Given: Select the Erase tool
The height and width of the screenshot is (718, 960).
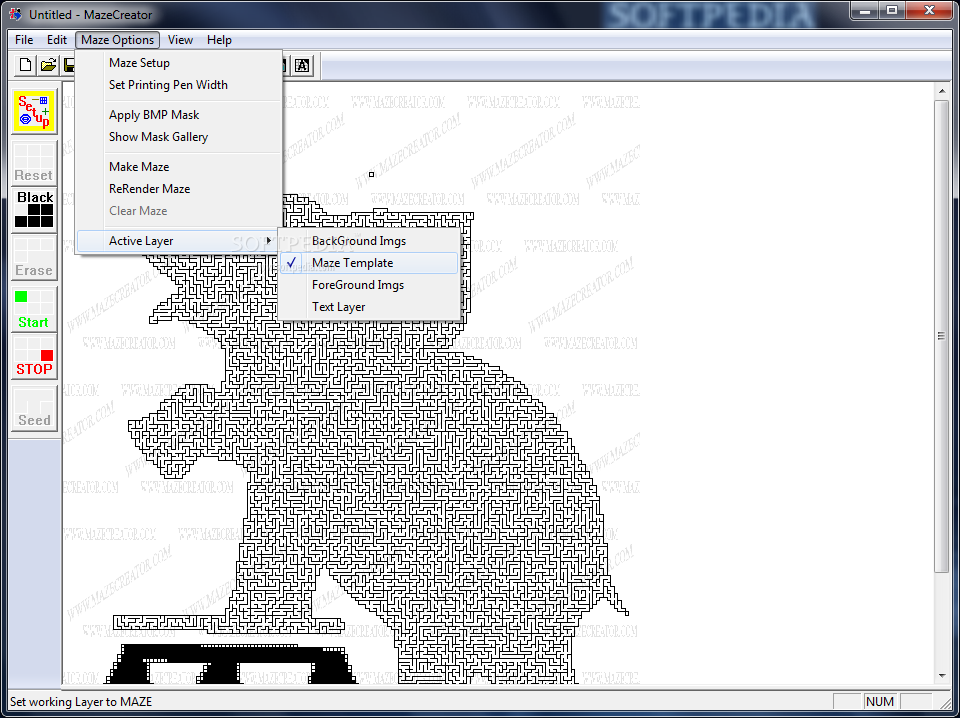Looking at the screenshot, I should click(34, 258).
